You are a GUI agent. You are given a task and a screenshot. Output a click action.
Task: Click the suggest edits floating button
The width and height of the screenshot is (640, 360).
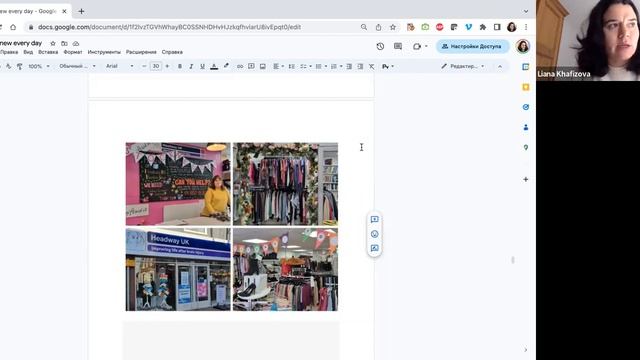pyautogui.click(x=374, y=248)
